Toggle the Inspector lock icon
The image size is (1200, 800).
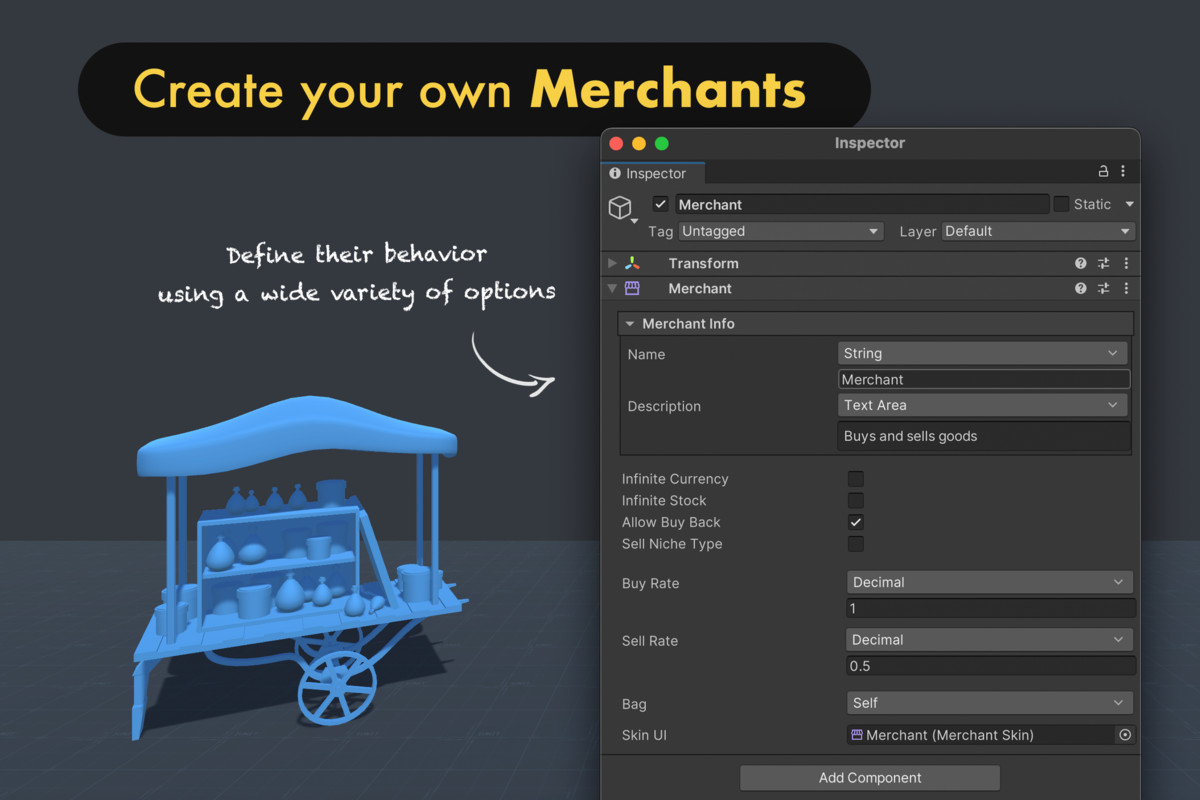click(1103, 171)
